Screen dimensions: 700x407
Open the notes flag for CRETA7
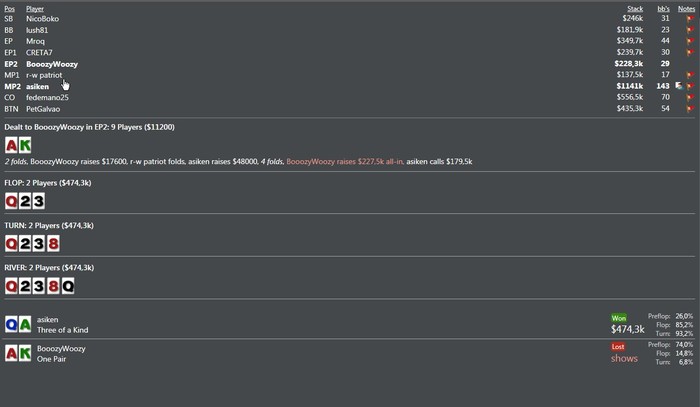point(690,52)
